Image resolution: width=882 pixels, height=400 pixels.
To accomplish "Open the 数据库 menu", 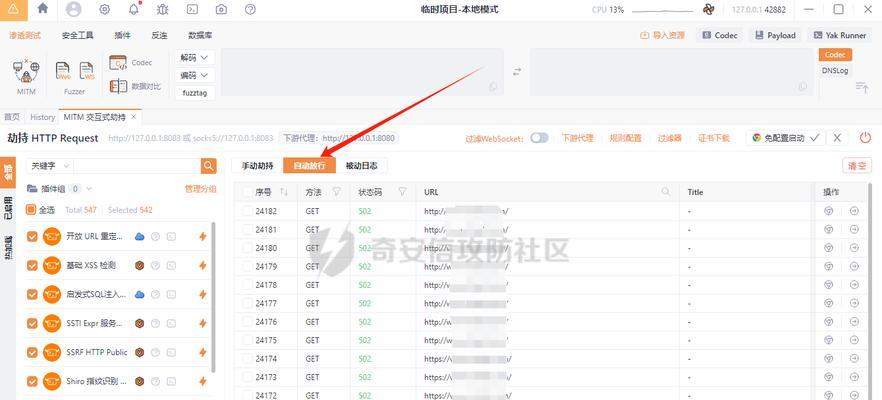I will coord(200,35).
